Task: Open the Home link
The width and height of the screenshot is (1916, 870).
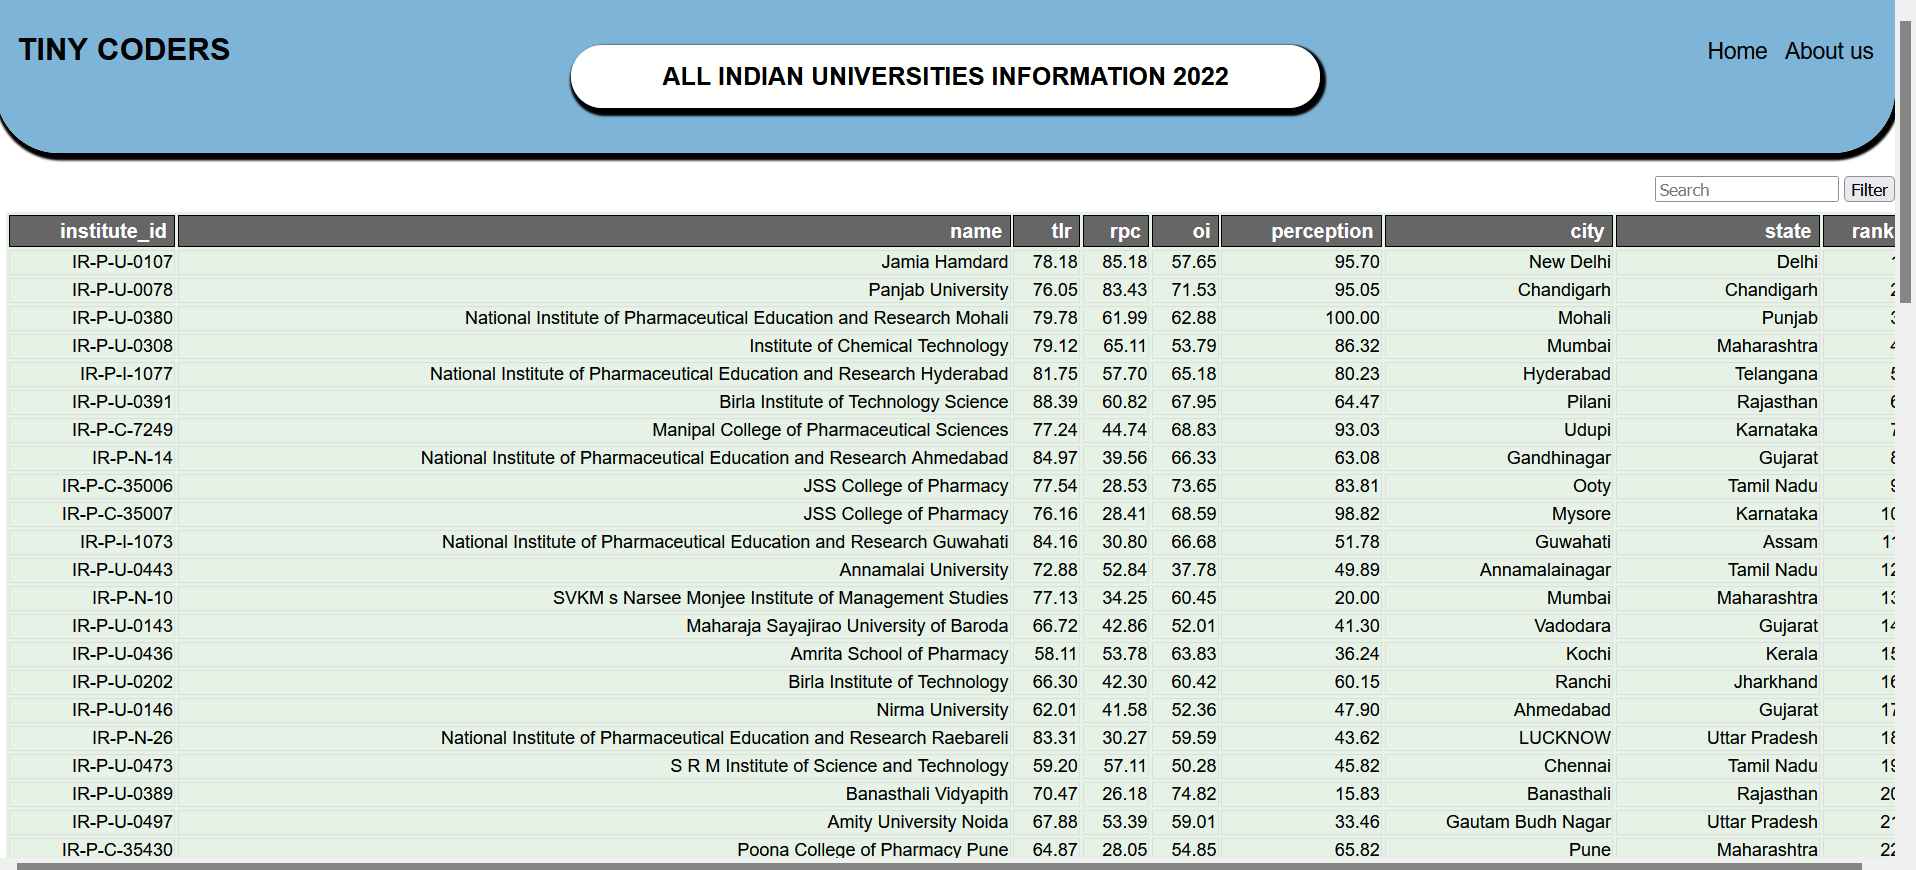Action: point(1737,51)
